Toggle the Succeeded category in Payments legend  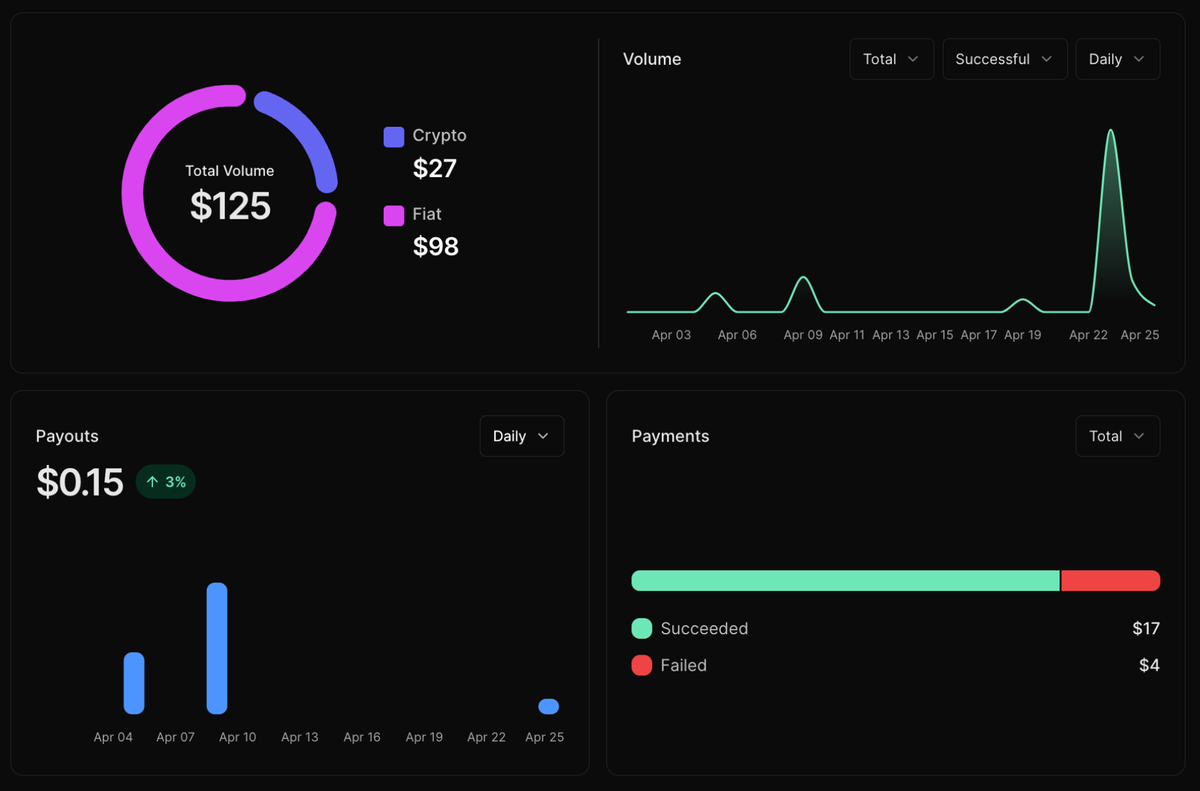coord(703,629)
